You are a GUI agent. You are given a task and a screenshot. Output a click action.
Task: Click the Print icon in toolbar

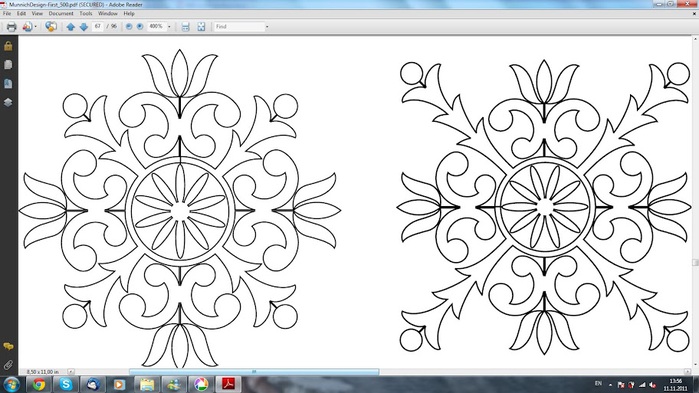click(11, 27)
